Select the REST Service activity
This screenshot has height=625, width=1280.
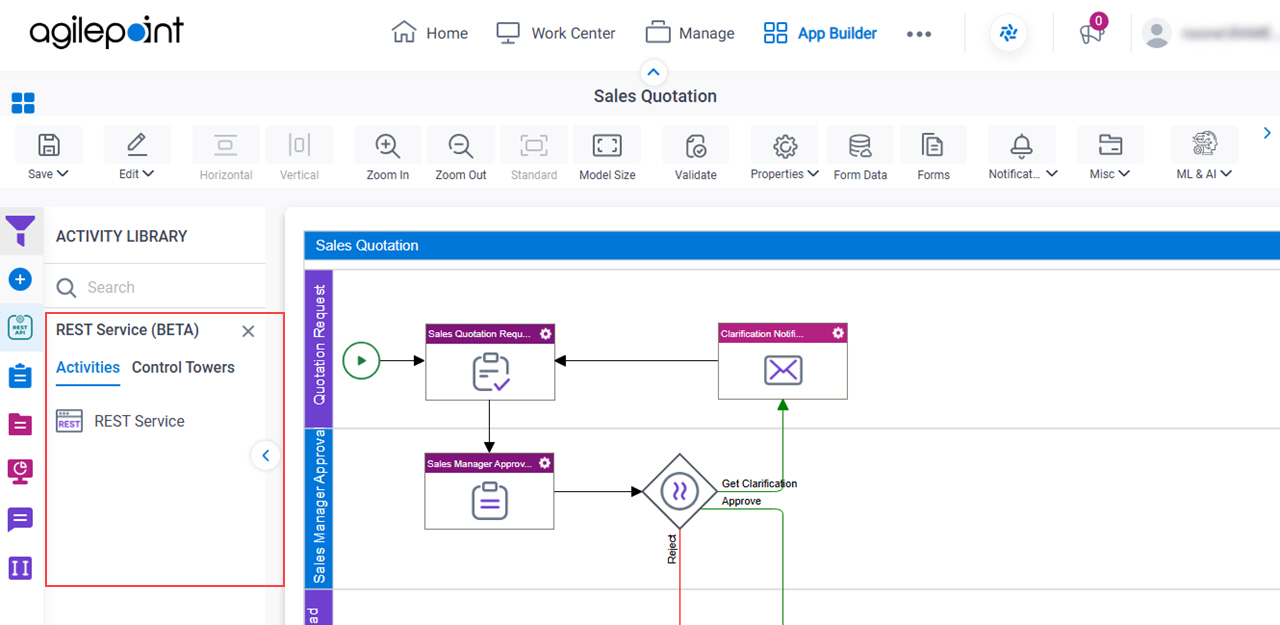(x=120, y=421)
